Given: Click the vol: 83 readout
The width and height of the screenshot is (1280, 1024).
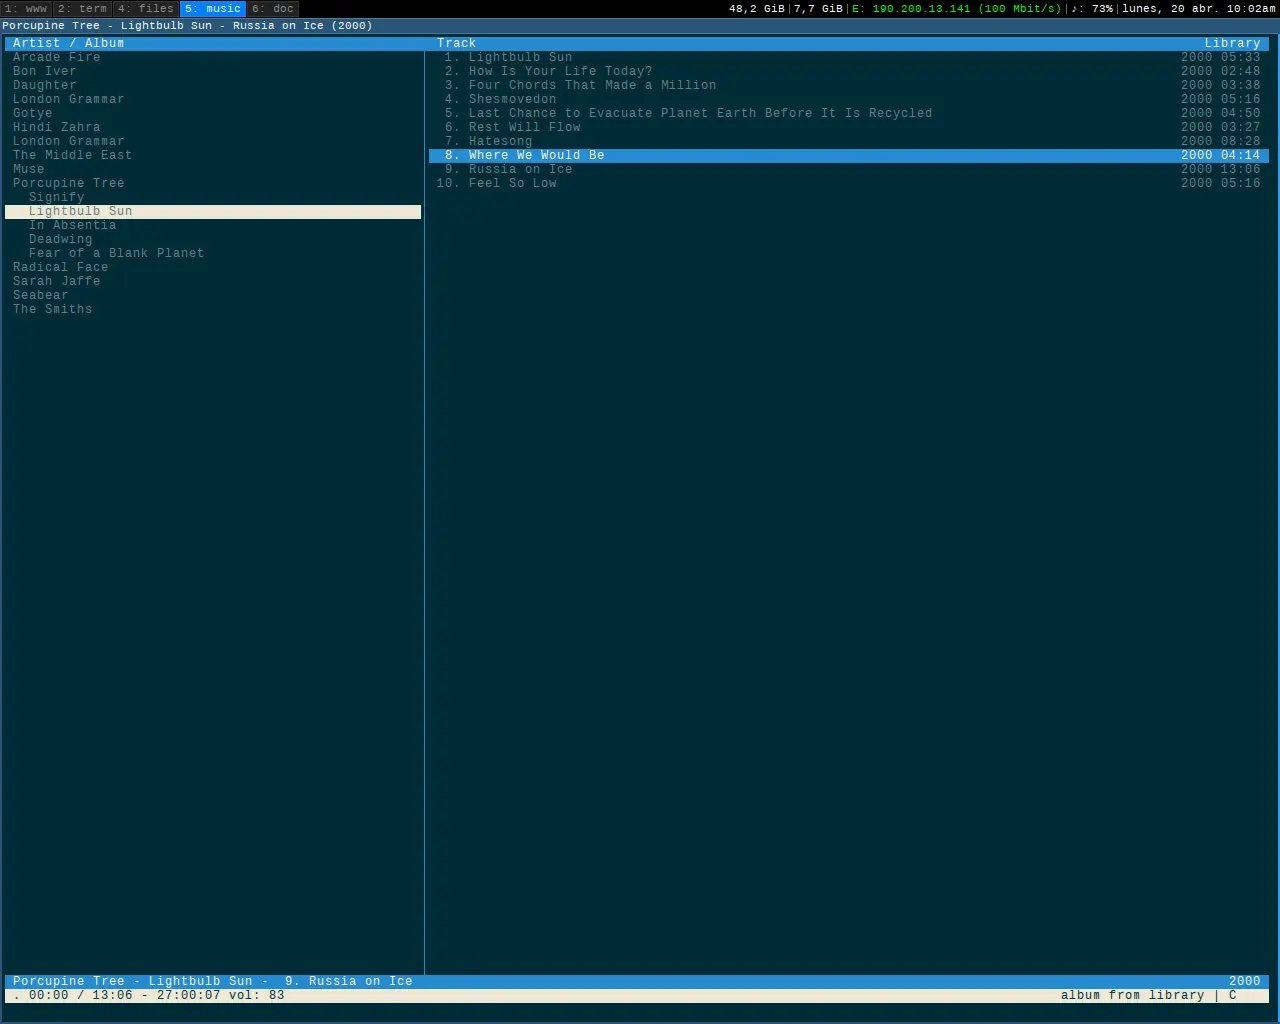Looking at the screenshot, I should click(x=257, y=996).
